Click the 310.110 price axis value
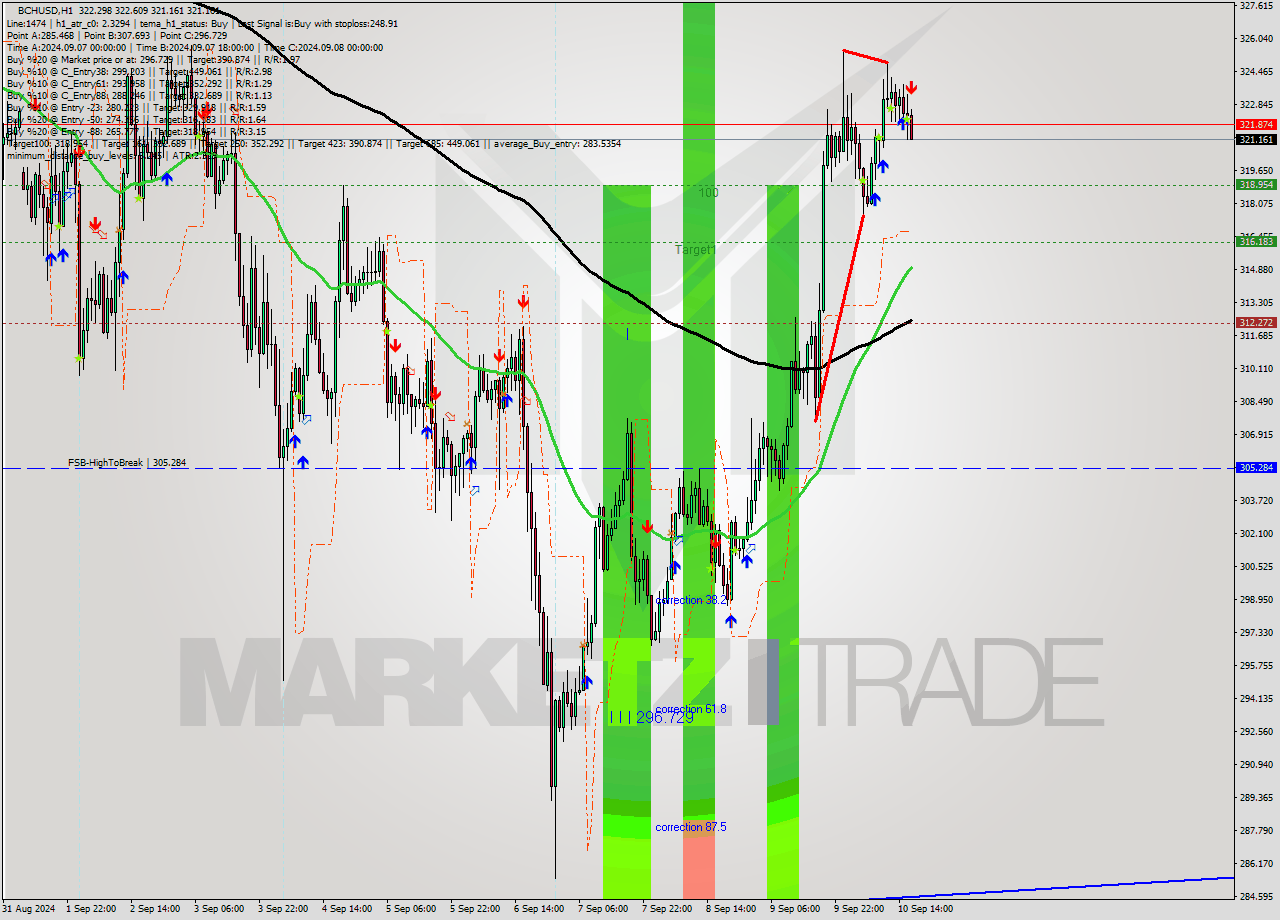1280x920 pixels. (x=1255, y=368)
